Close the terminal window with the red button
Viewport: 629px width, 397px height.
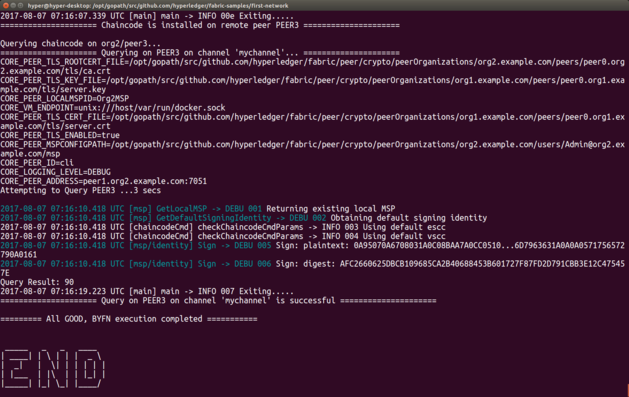(5, 5)
